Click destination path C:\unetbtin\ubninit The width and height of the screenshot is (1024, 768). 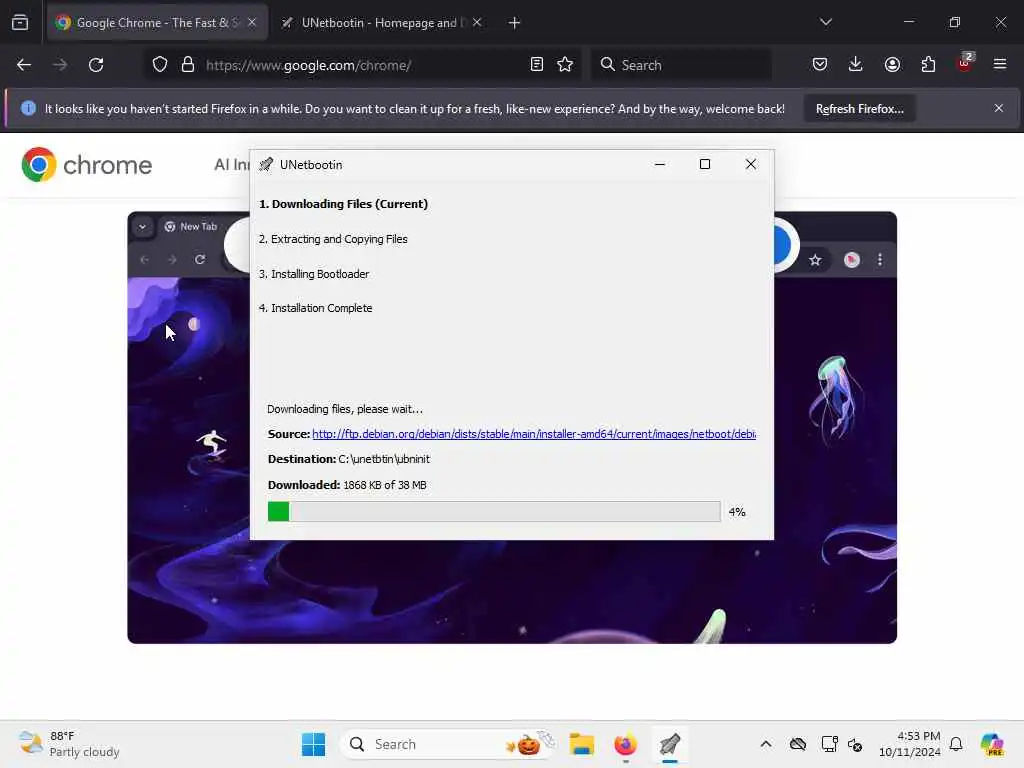click(x=384, y=459)
